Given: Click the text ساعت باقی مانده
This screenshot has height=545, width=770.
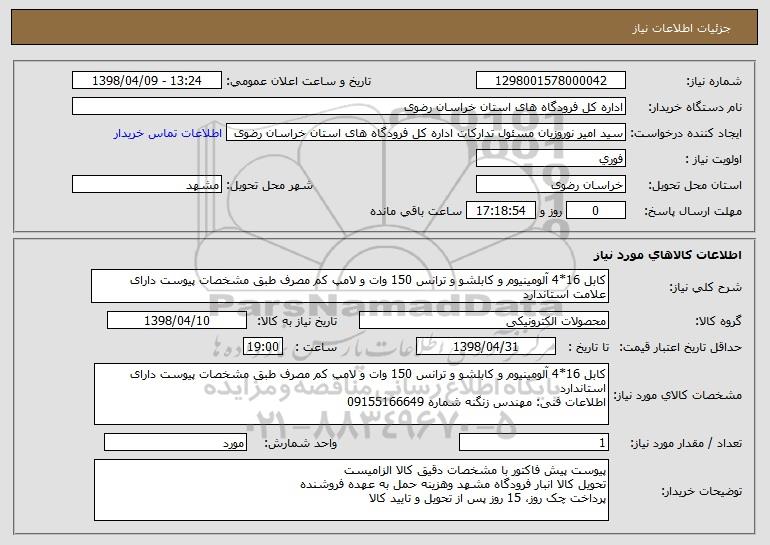Looking at the screenshot, I should pyautogui.click(x=416, y=211).
